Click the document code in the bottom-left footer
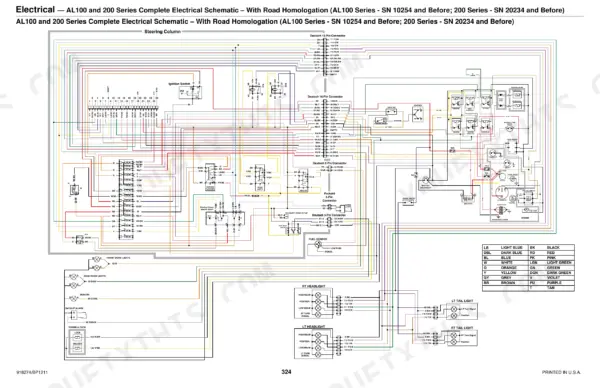600x388 pixels. pyautogui.click(x=32, y=372)
